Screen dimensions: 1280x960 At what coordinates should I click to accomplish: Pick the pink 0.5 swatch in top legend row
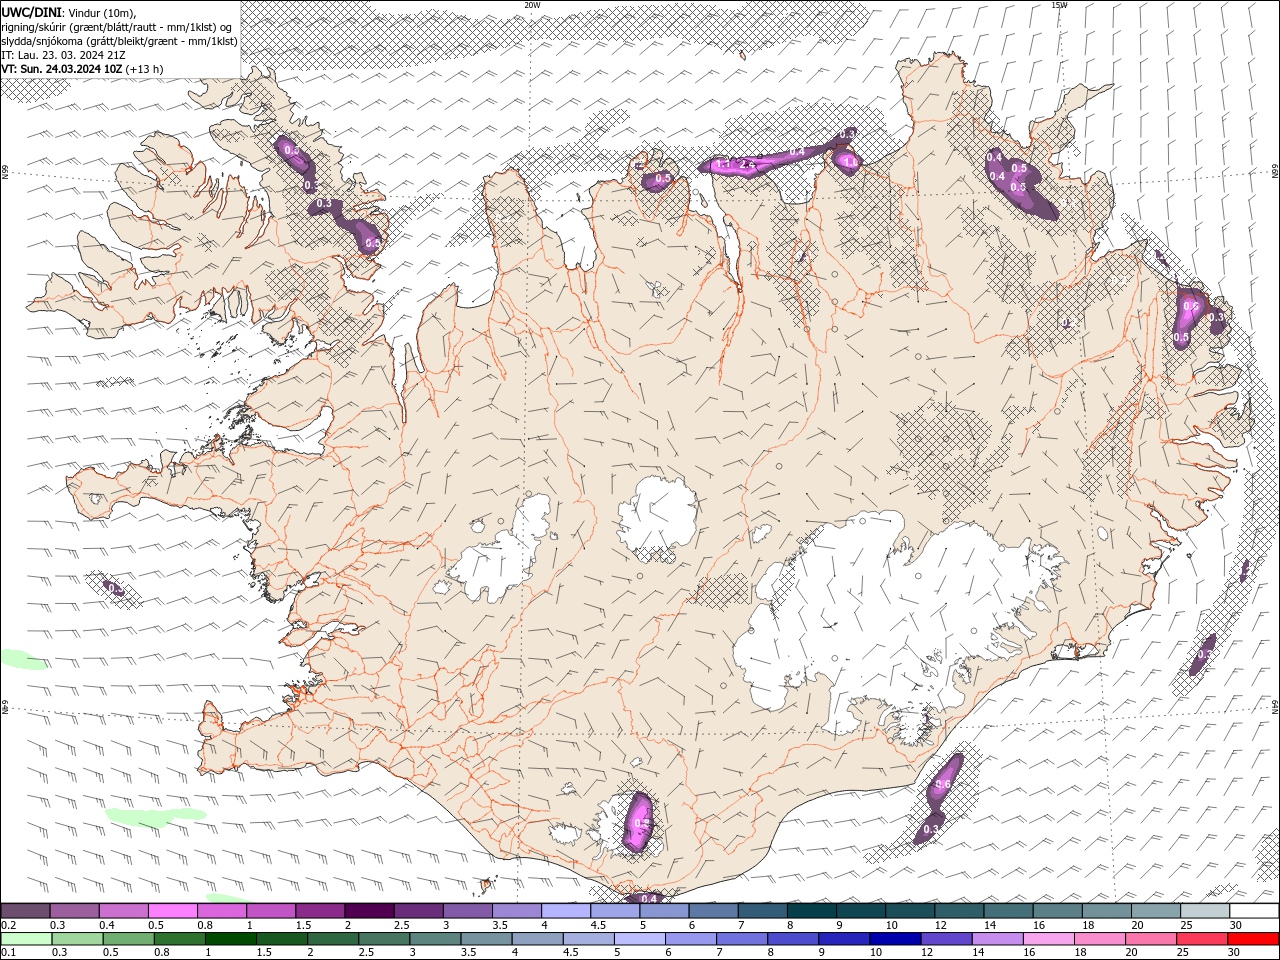pos(172,911)
